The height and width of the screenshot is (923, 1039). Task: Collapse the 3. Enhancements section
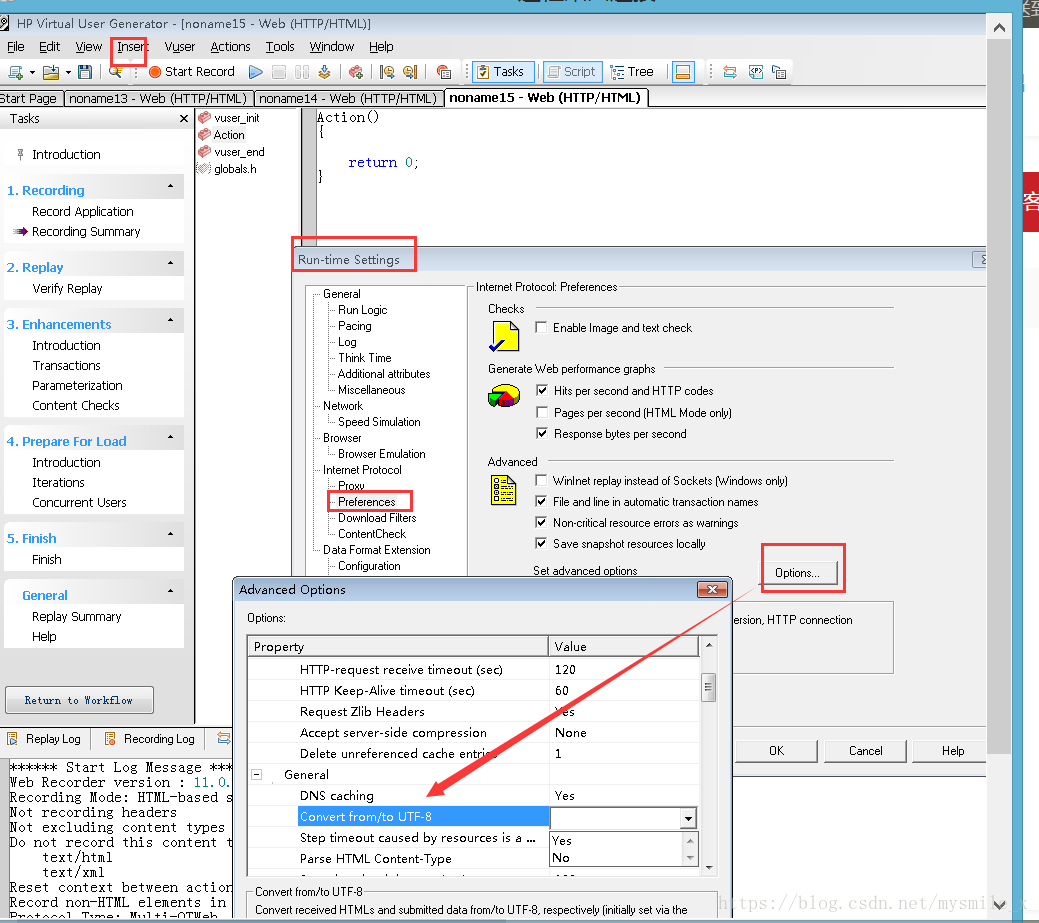click(x=170, y=320)
